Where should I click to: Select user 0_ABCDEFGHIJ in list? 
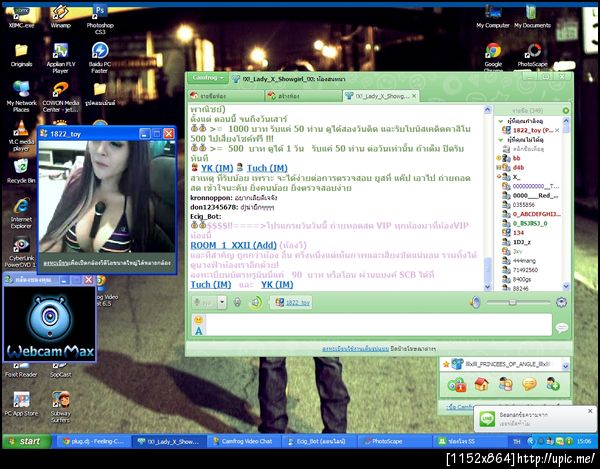pos(532,214)
